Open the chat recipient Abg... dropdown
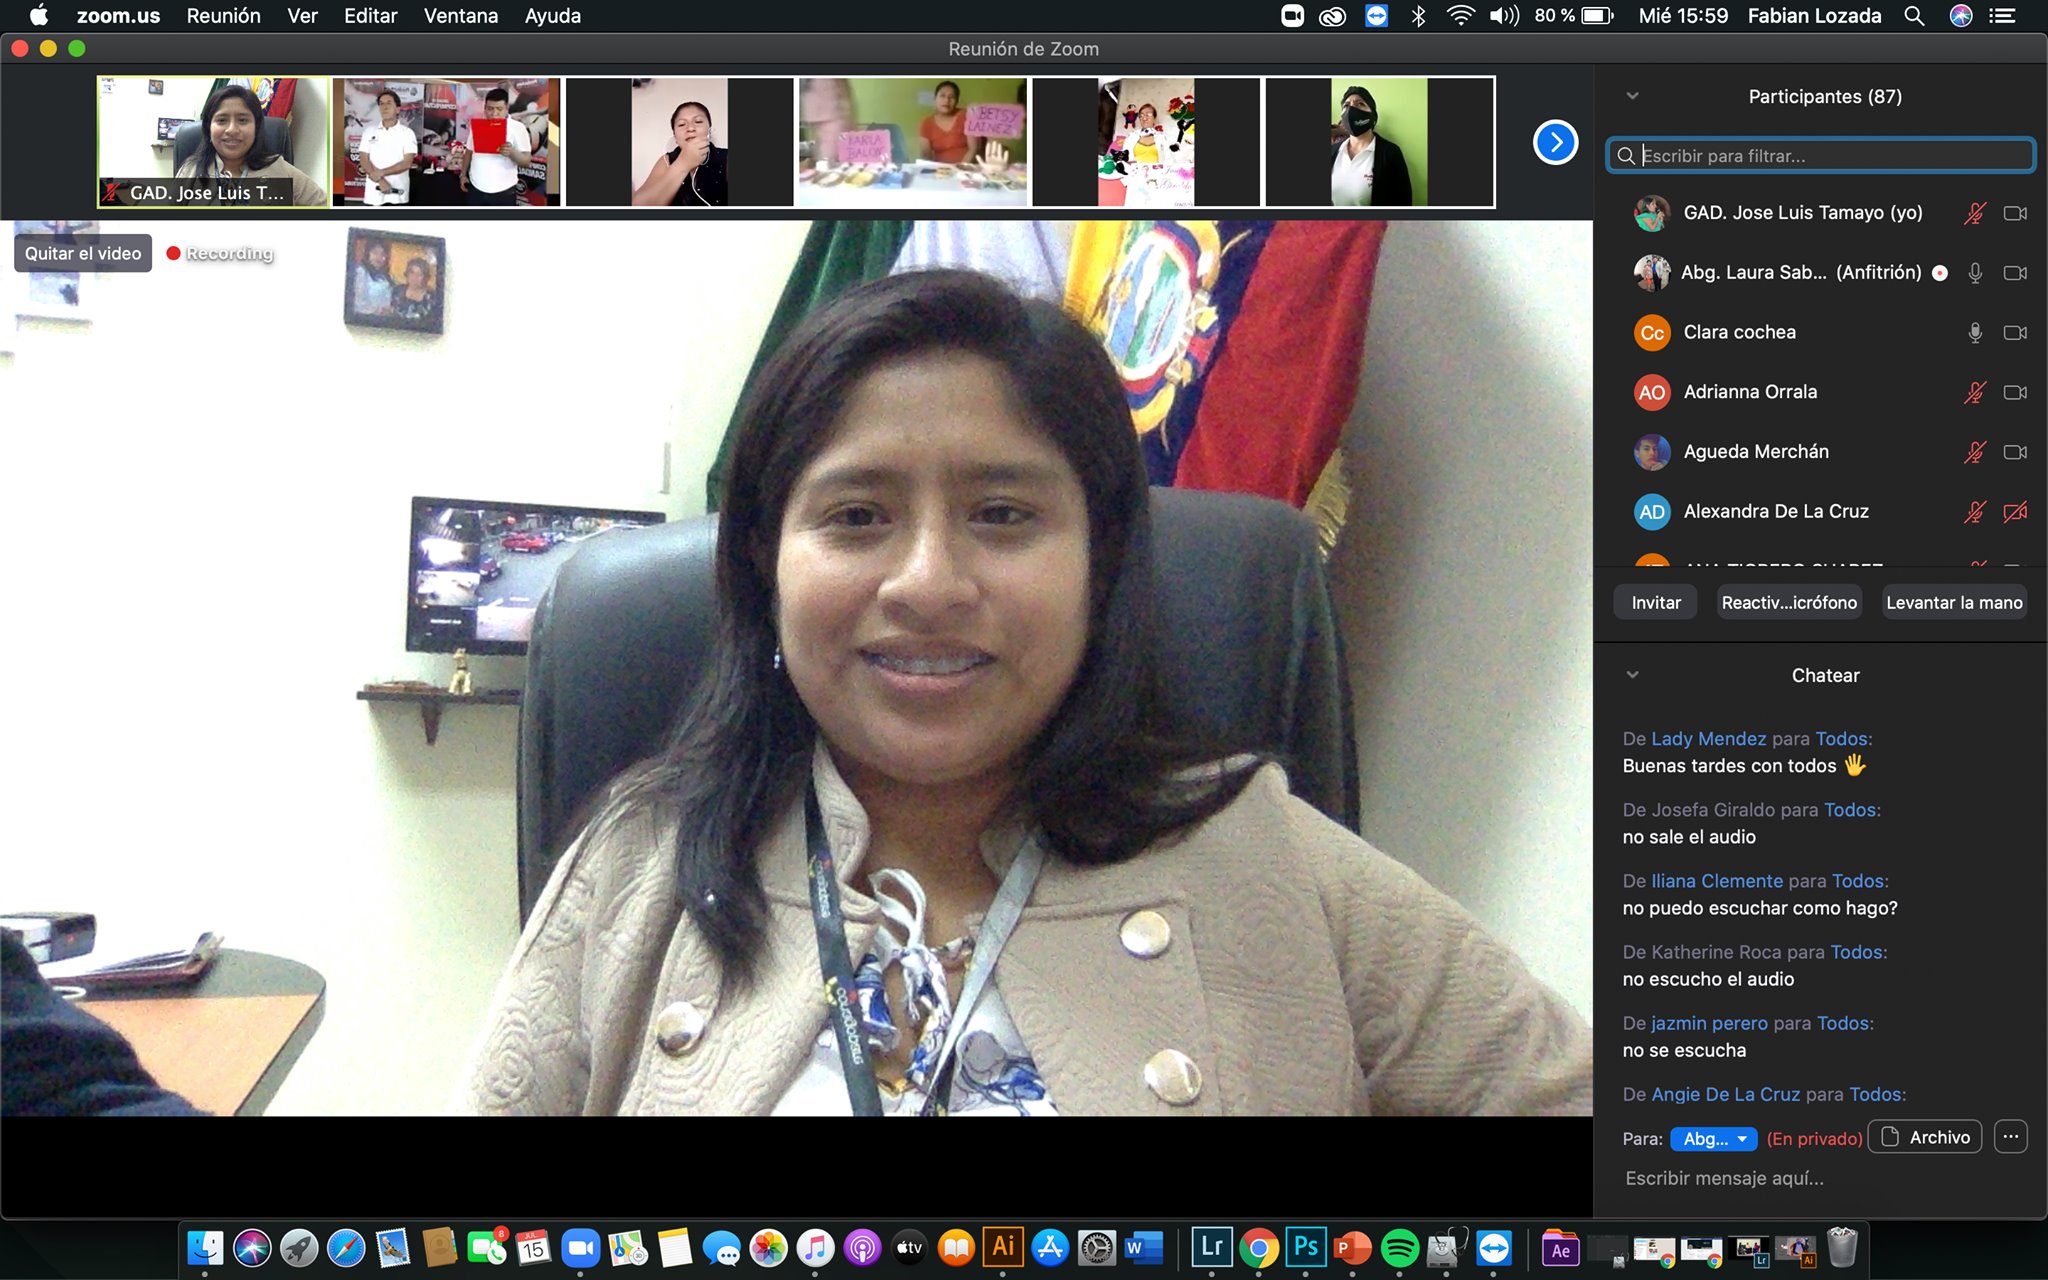 (1713, 1139)
